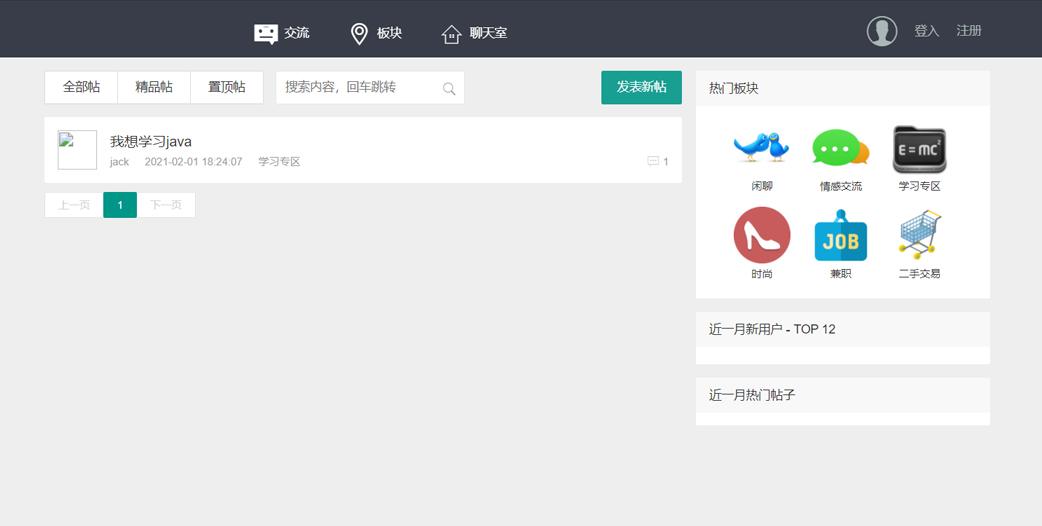Click the user avatar icon in header
This screenshot has width=1042, height=526.
click(x=881, y=31)
